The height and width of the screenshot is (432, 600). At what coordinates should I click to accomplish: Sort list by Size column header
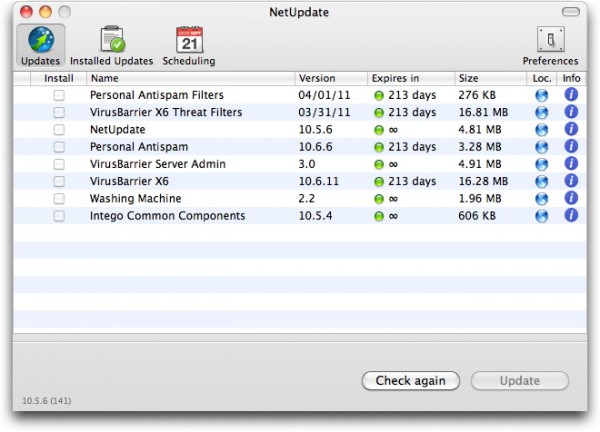coord(491,78)
